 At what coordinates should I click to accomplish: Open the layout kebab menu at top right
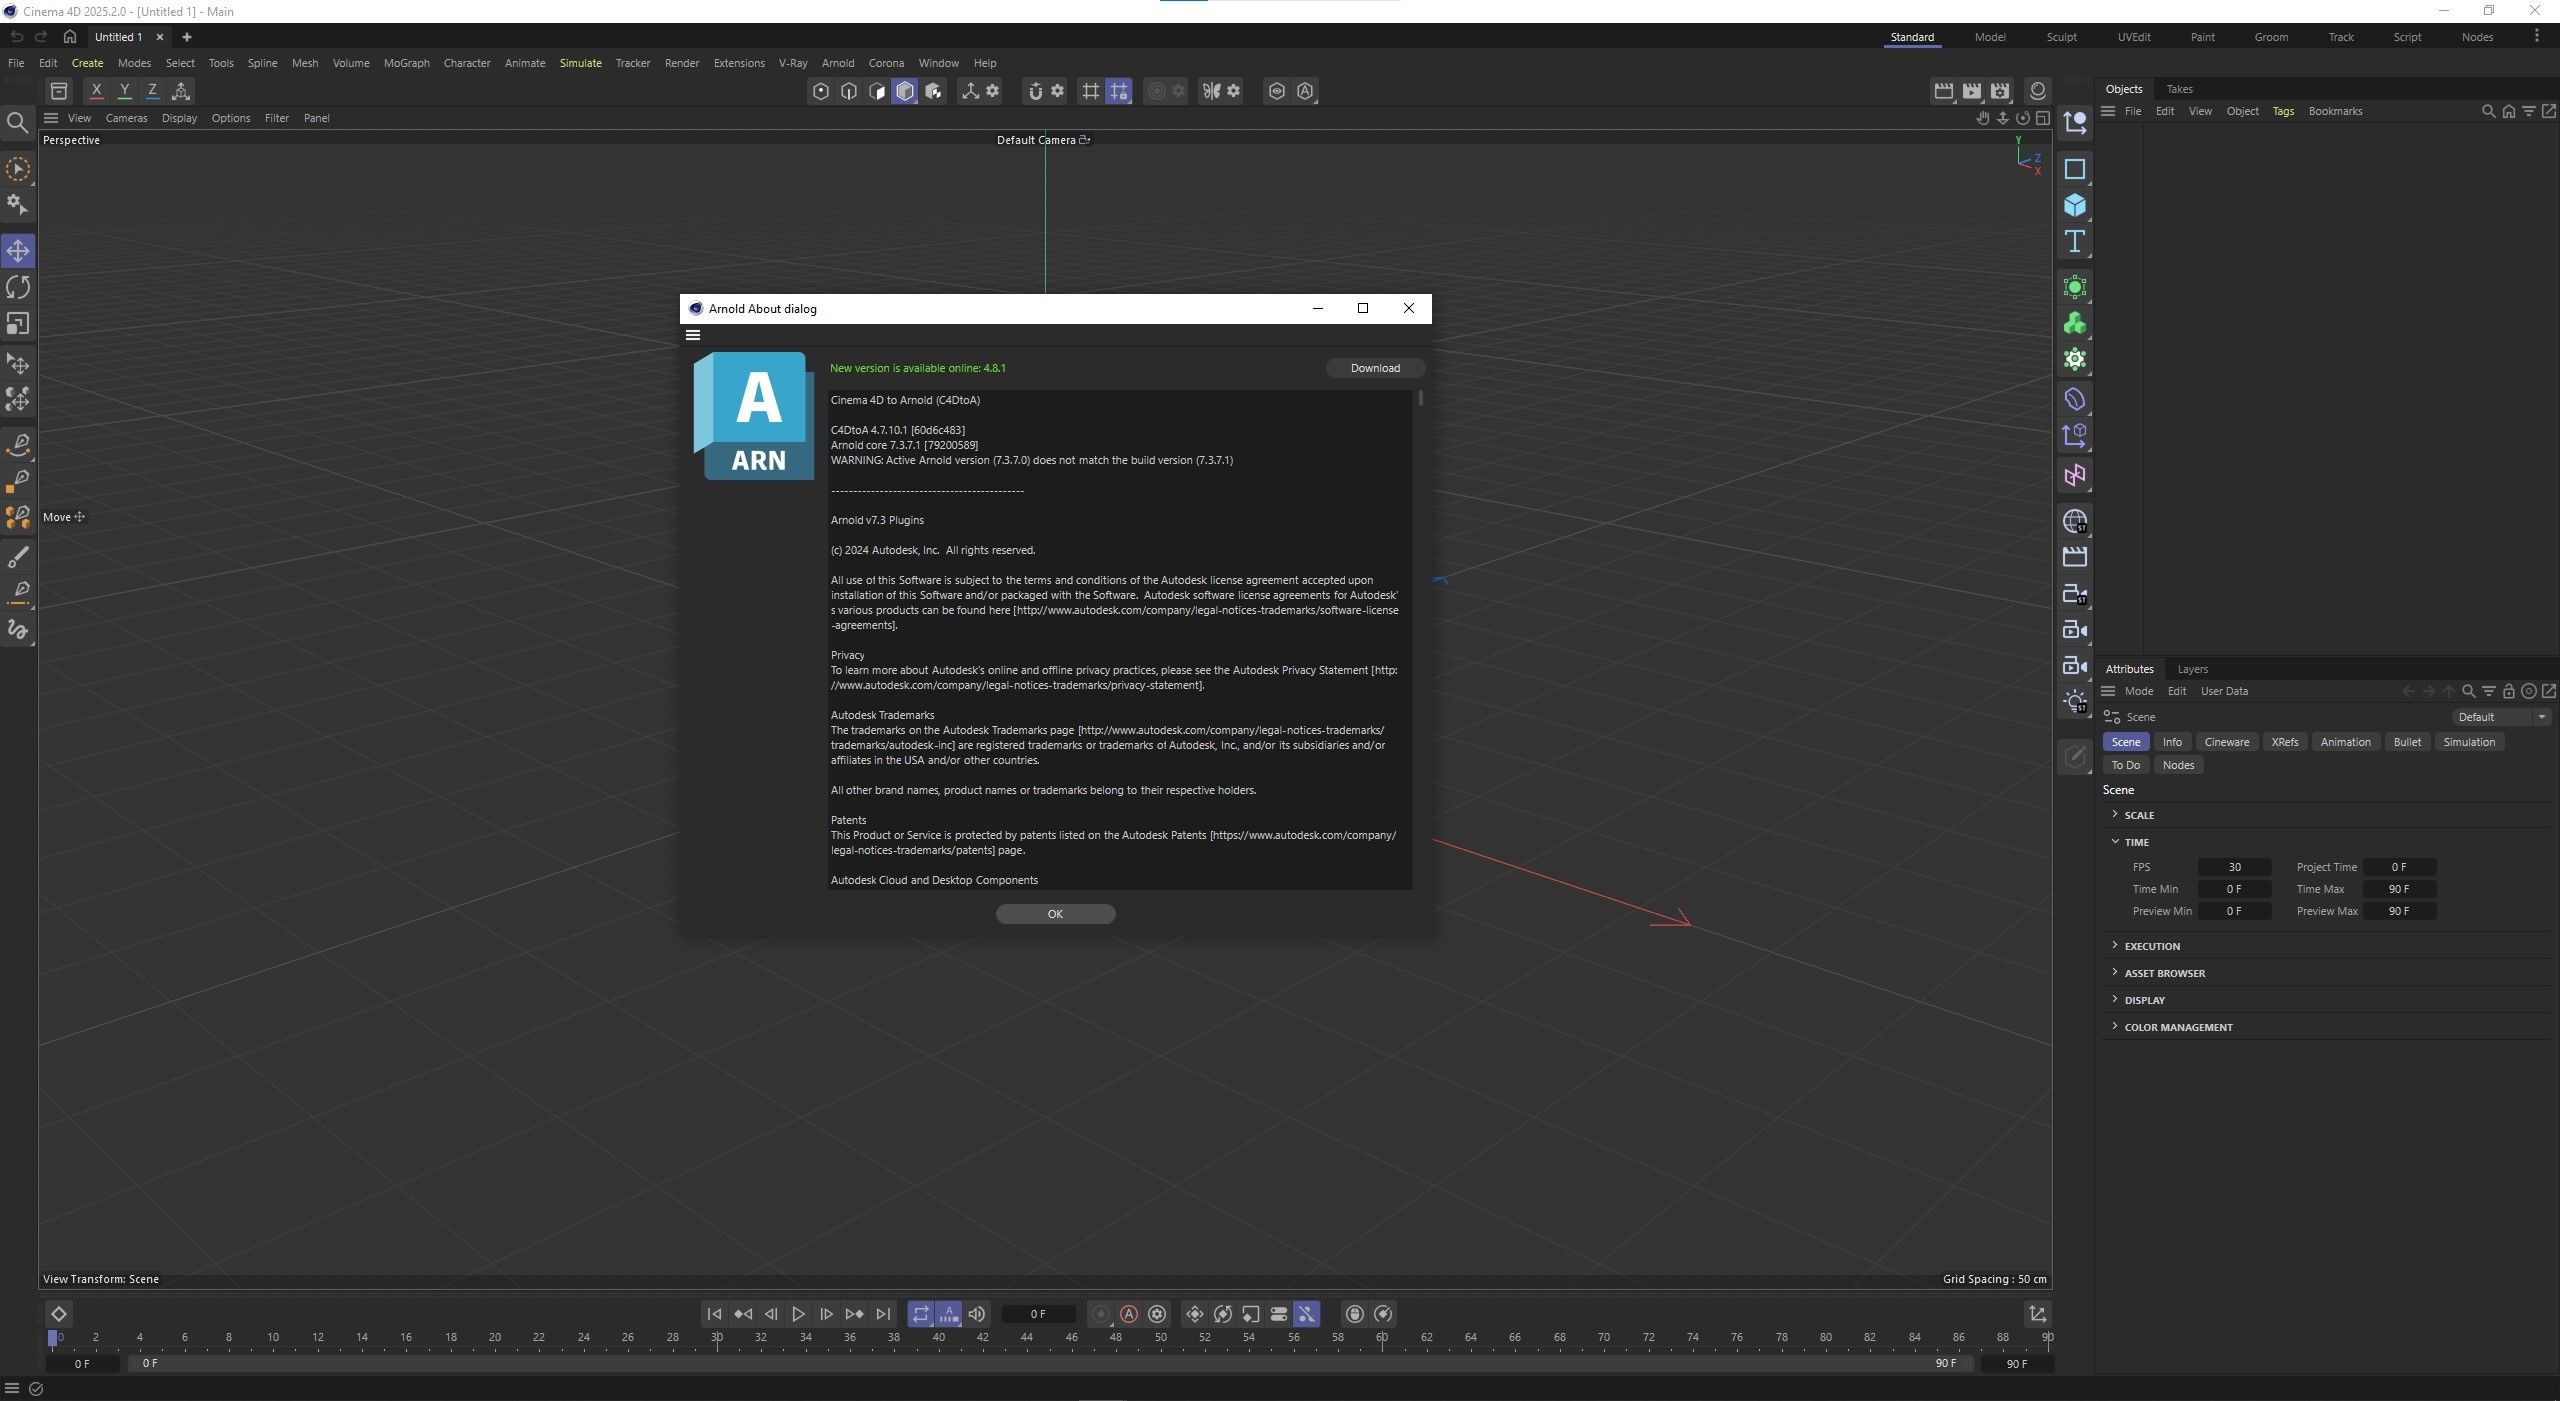coord(2537,37)
